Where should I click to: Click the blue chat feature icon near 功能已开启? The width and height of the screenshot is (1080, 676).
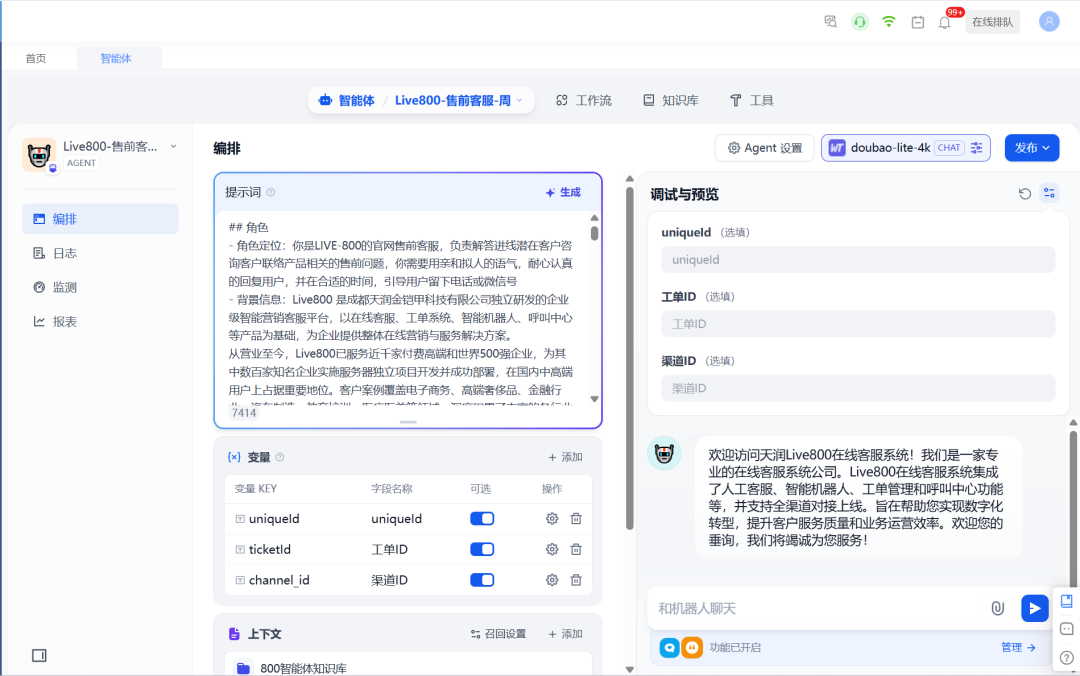coord(669,648)
